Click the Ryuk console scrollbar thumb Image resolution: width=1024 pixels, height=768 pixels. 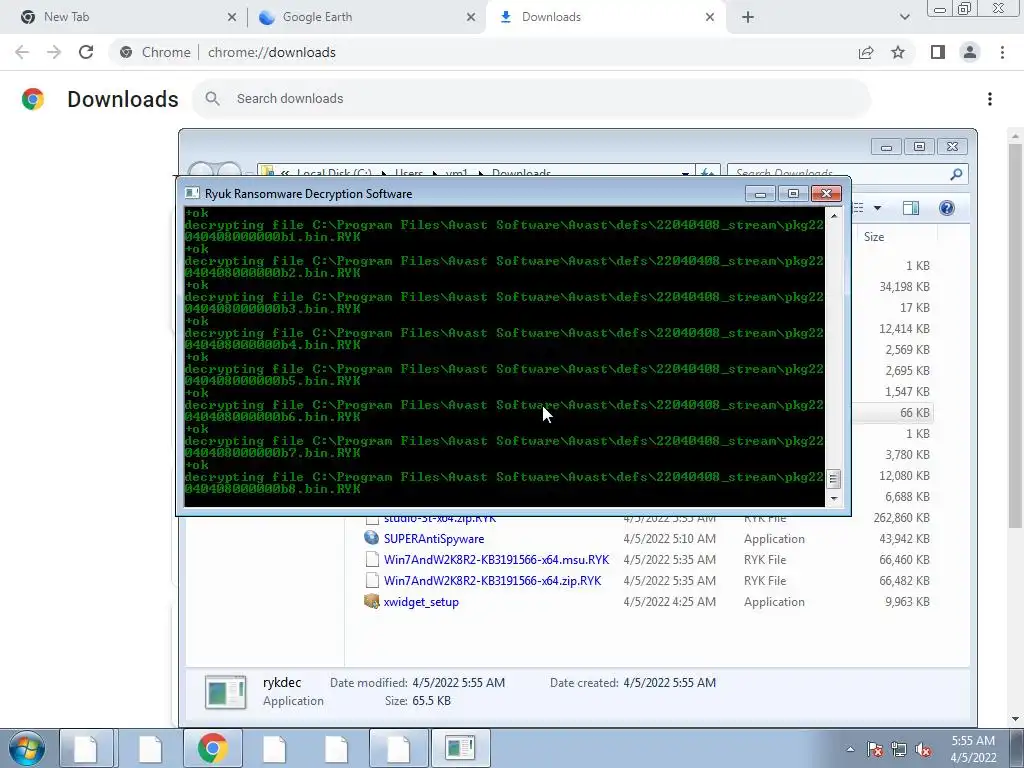pos(833,479)
